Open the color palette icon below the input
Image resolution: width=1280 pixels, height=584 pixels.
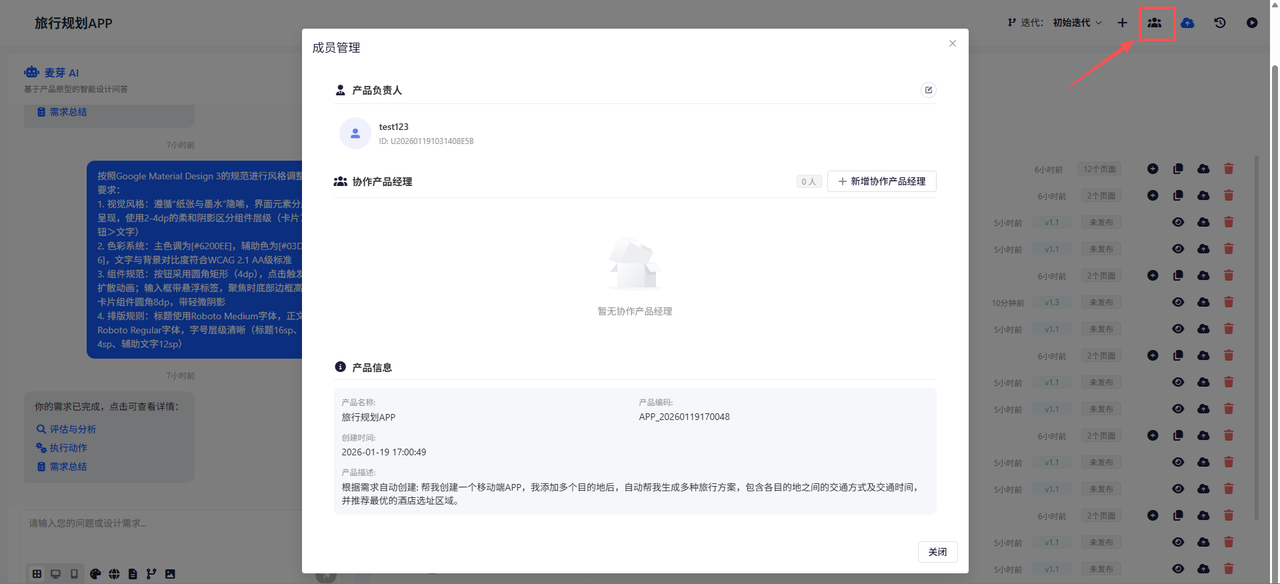(95, 574)
